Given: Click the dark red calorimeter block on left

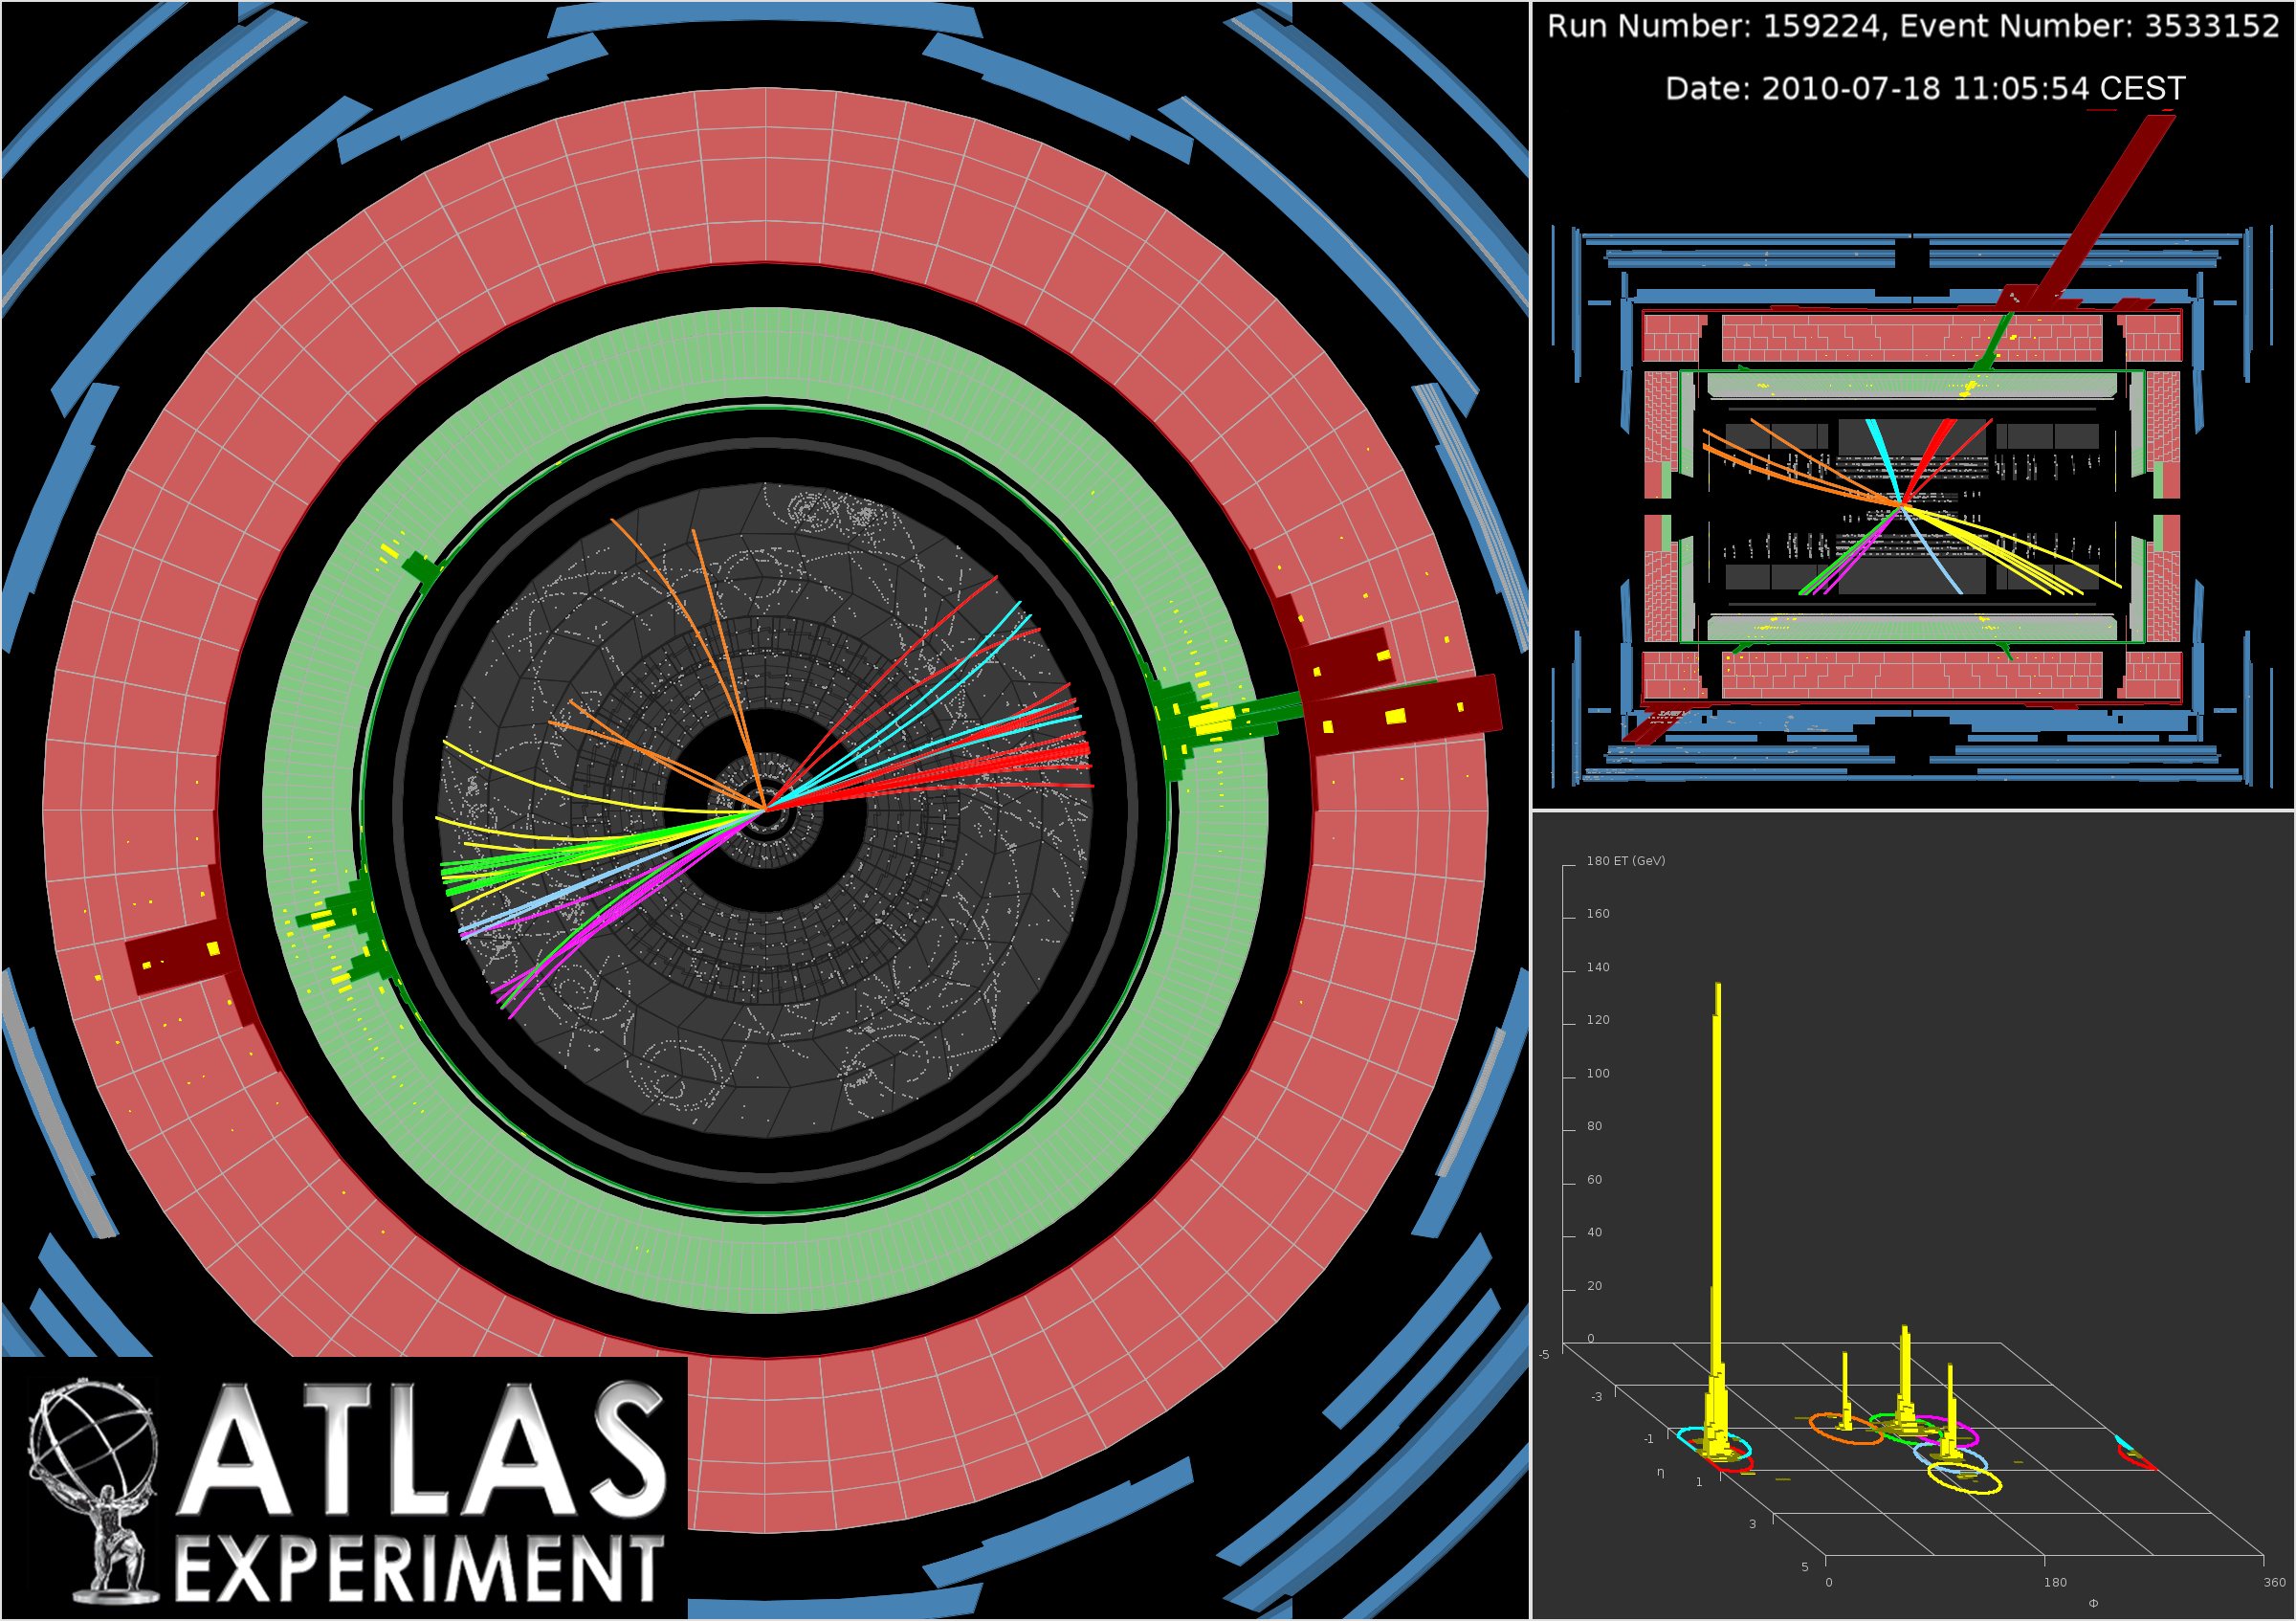Looking at the screenshot, I should [x=180, y=958].
